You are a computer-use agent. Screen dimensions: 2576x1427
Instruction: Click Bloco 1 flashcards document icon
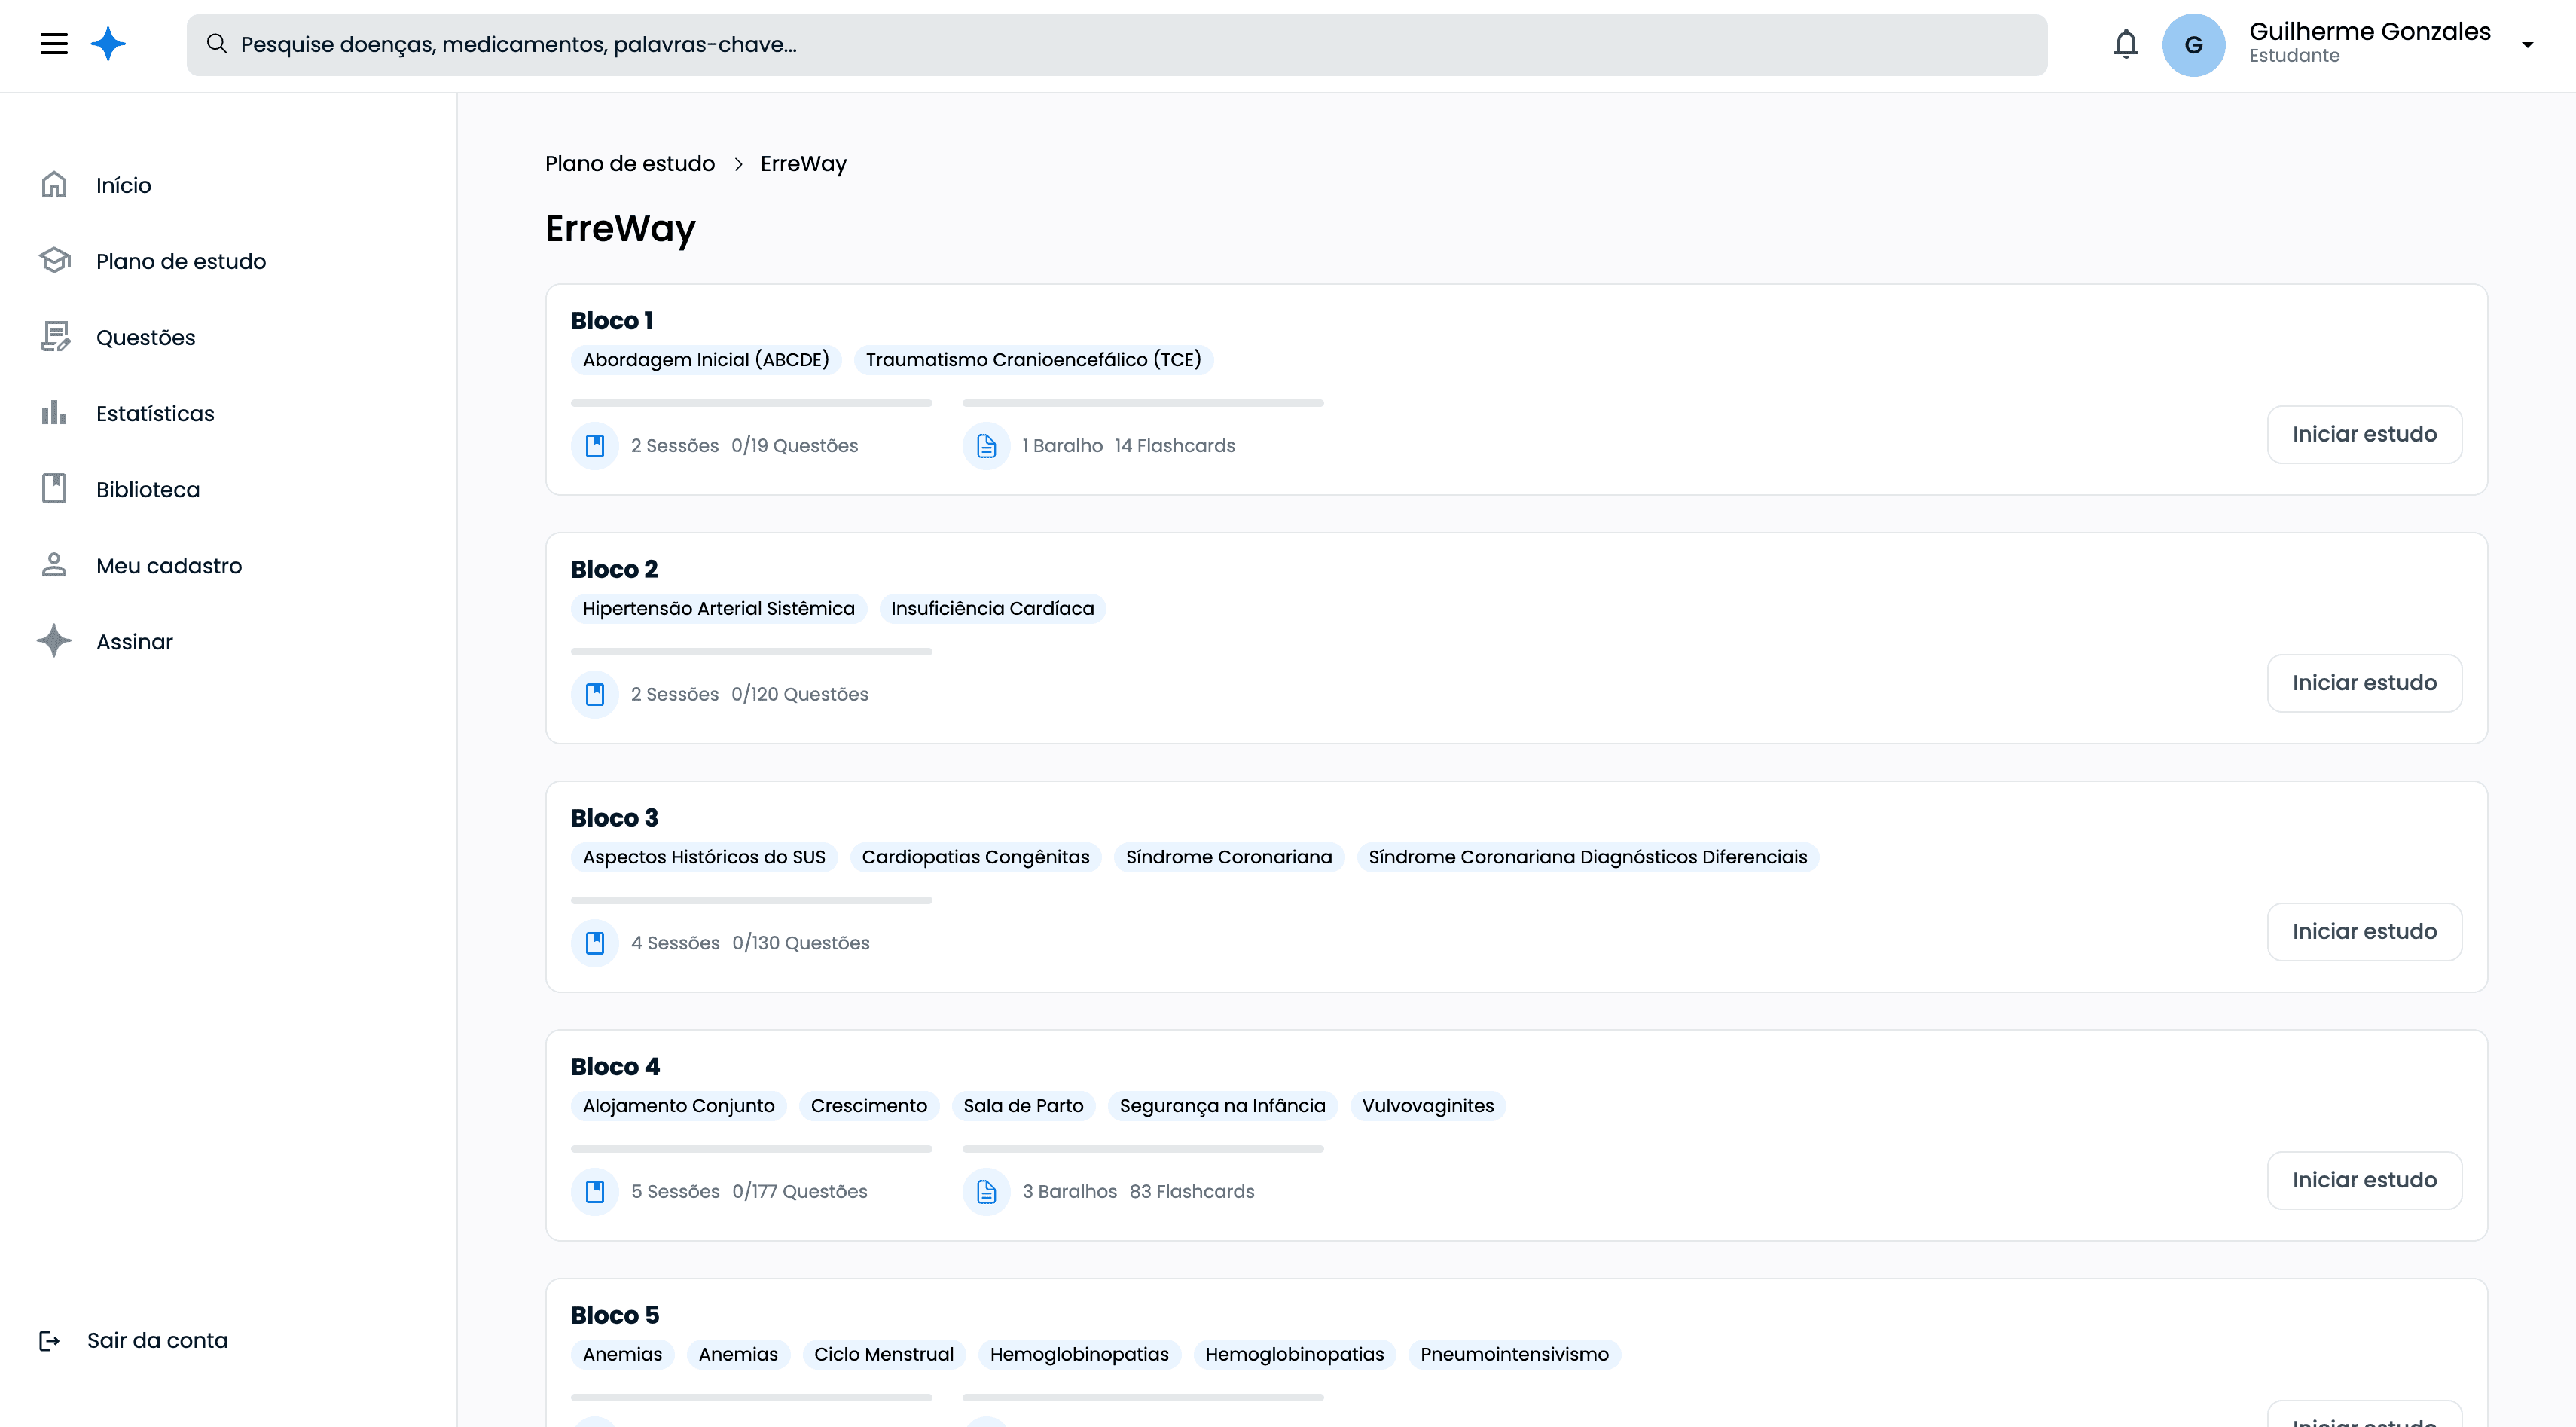(x=986, y=446)
